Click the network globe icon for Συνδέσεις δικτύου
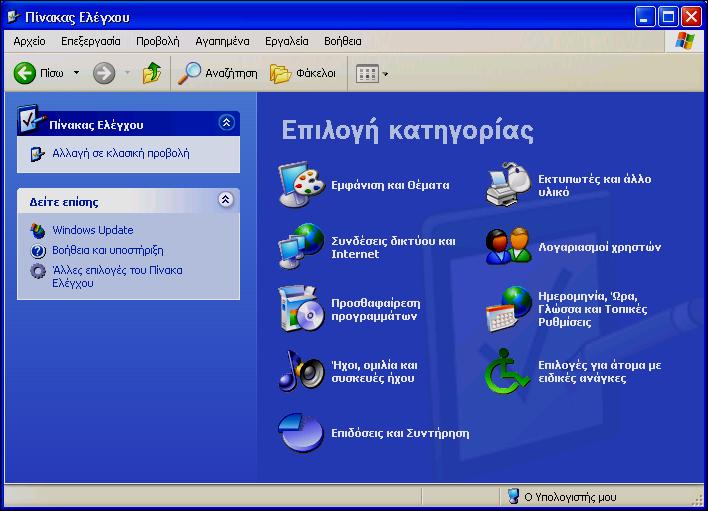This screenshot has width=708, height=511. pos(301,246)
